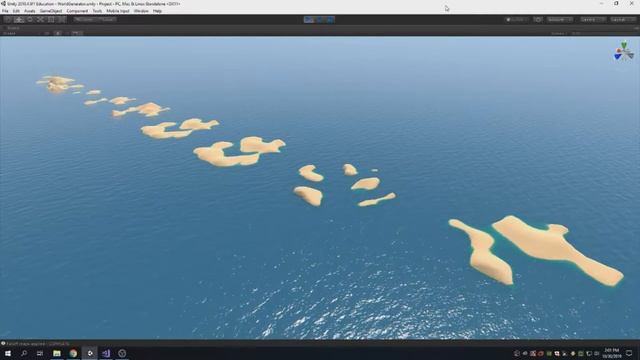
Task: Switch to the Scene tab
Action: tap(12, 28)
